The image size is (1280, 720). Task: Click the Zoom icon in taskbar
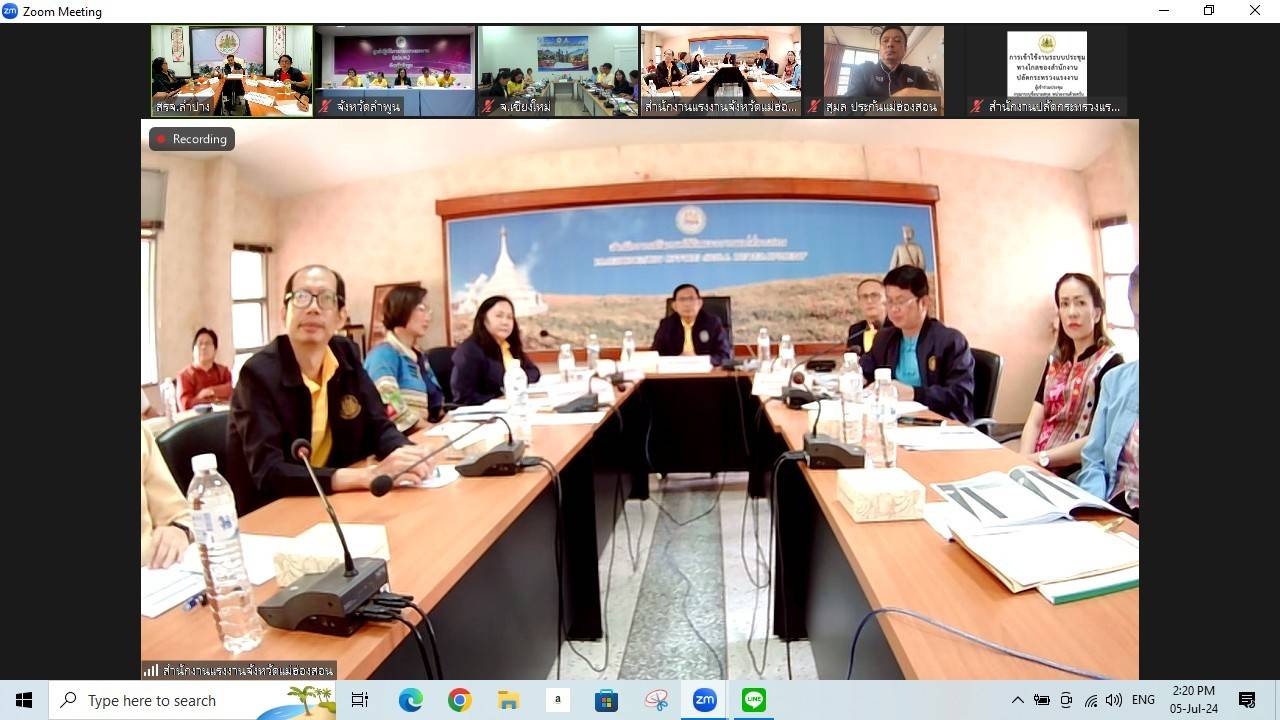click(705, 700)
